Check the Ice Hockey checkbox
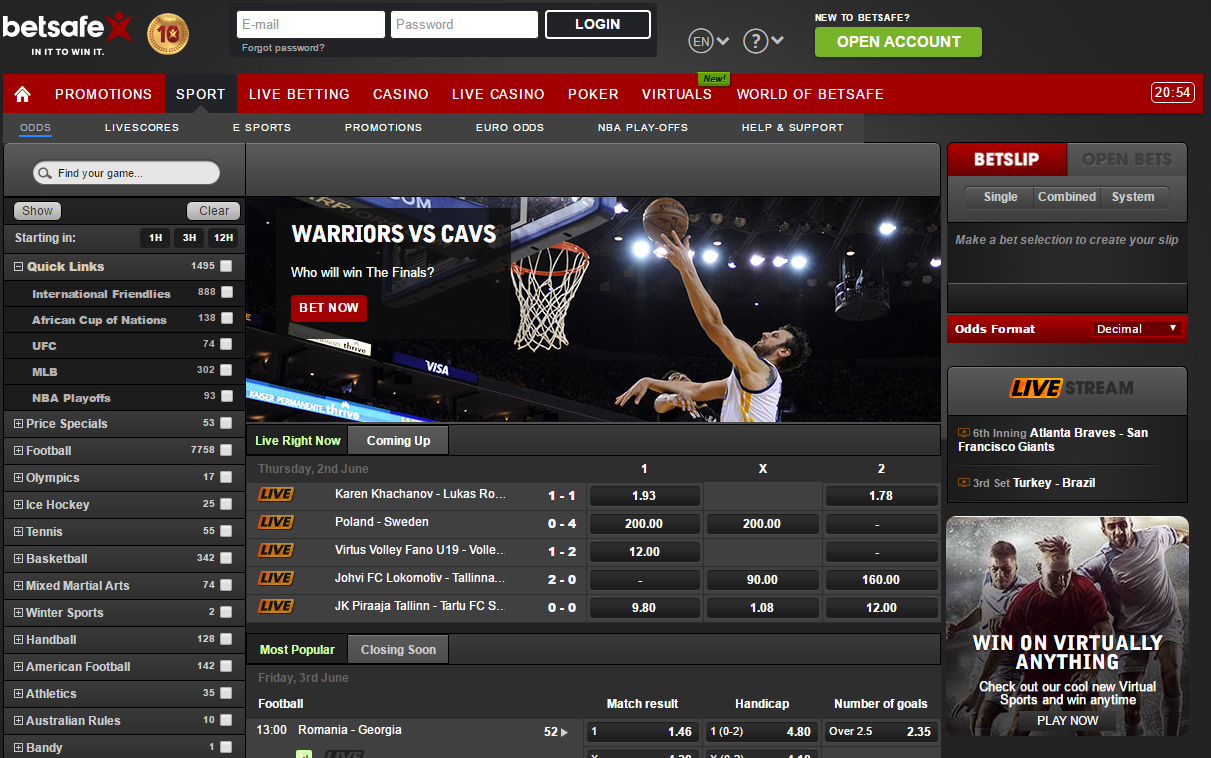The width and height of the screenshot is (1211, 758). (x=227, y=504)
